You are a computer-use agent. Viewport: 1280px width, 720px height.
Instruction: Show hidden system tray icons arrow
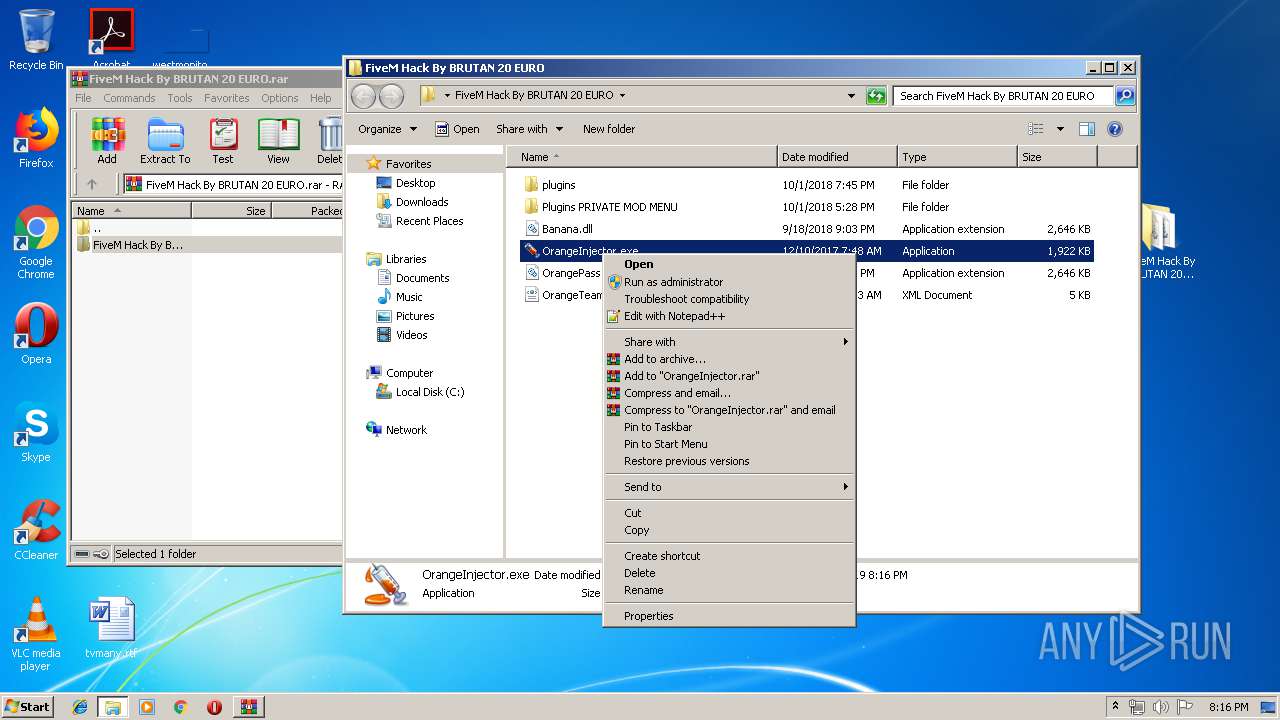tap(1115, 707)
